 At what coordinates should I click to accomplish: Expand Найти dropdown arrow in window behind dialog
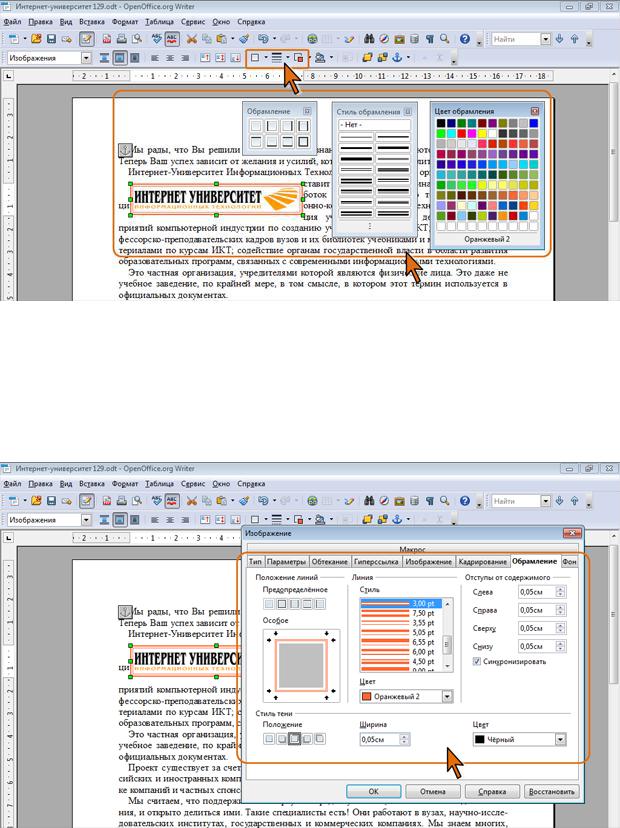(x=546, y=501)
